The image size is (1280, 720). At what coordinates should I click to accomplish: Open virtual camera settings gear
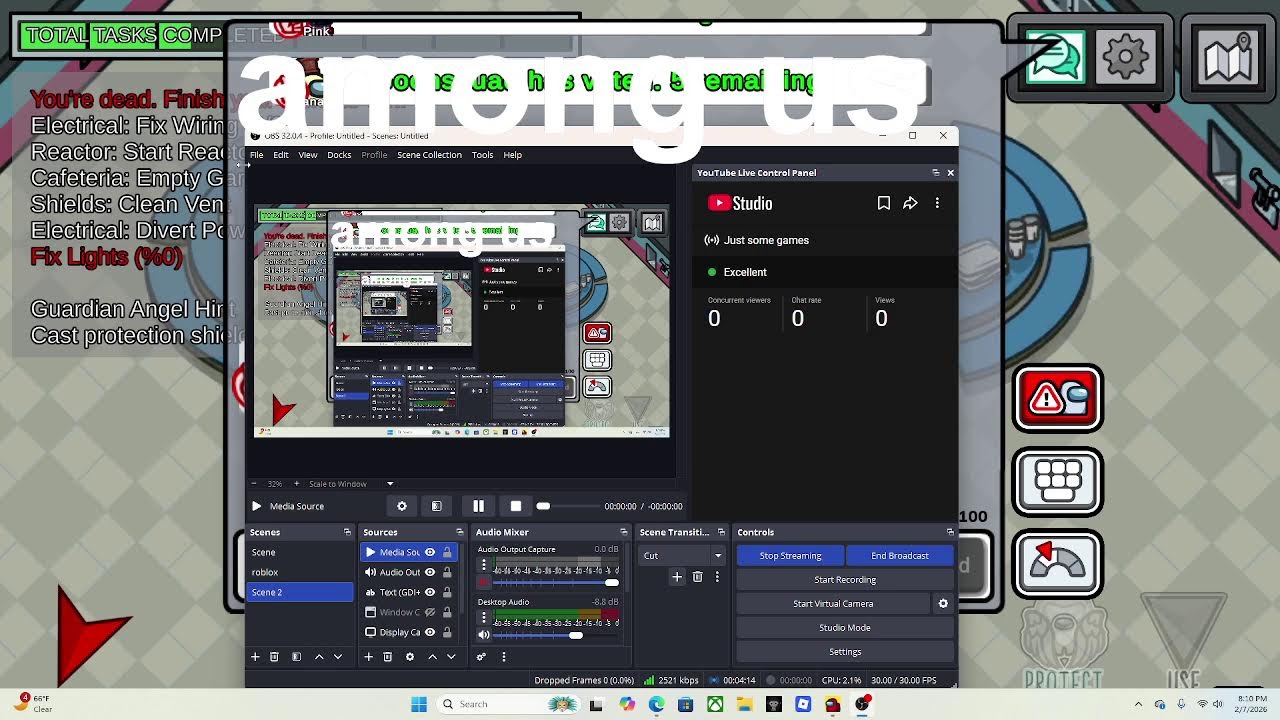(943, 604)
